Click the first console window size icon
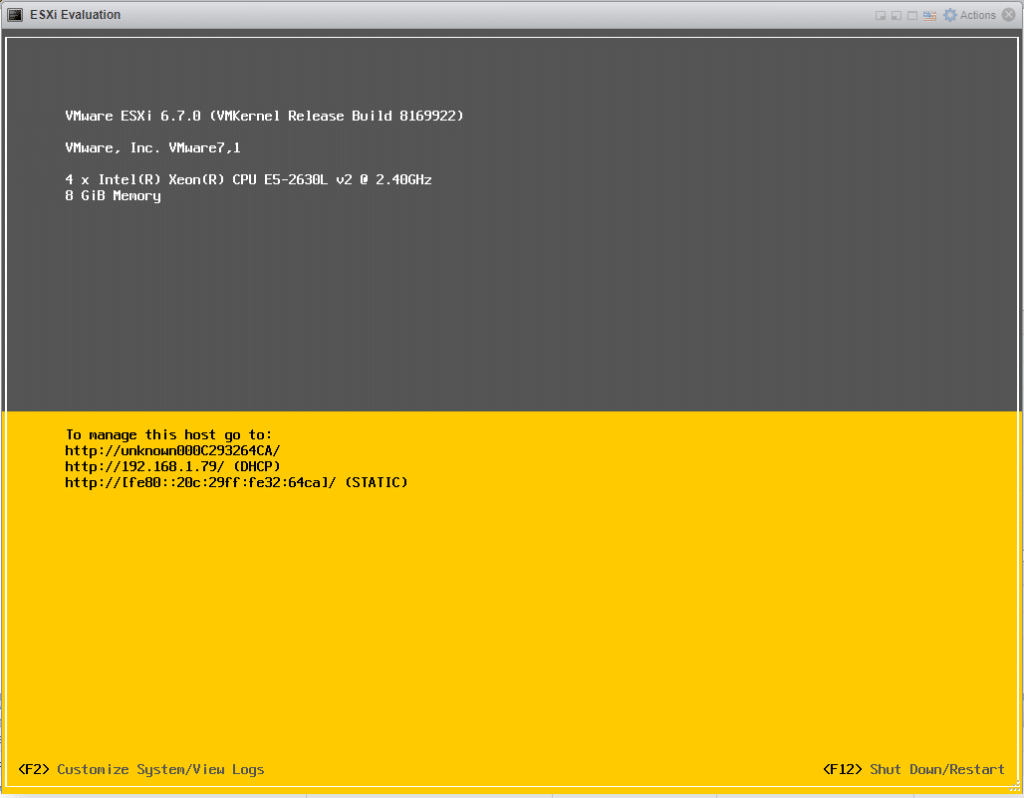This screenshot has height=798, width=1024. pos(880,16)
